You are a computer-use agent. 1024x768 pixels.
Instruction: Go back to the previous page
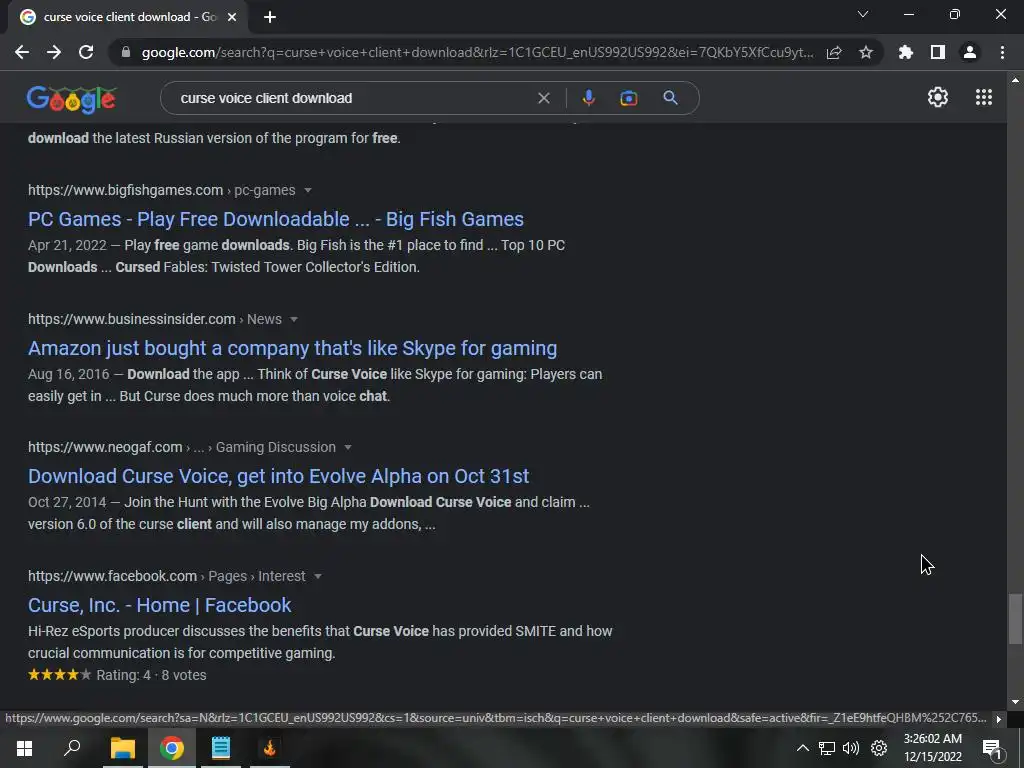[x=22, y=52]
